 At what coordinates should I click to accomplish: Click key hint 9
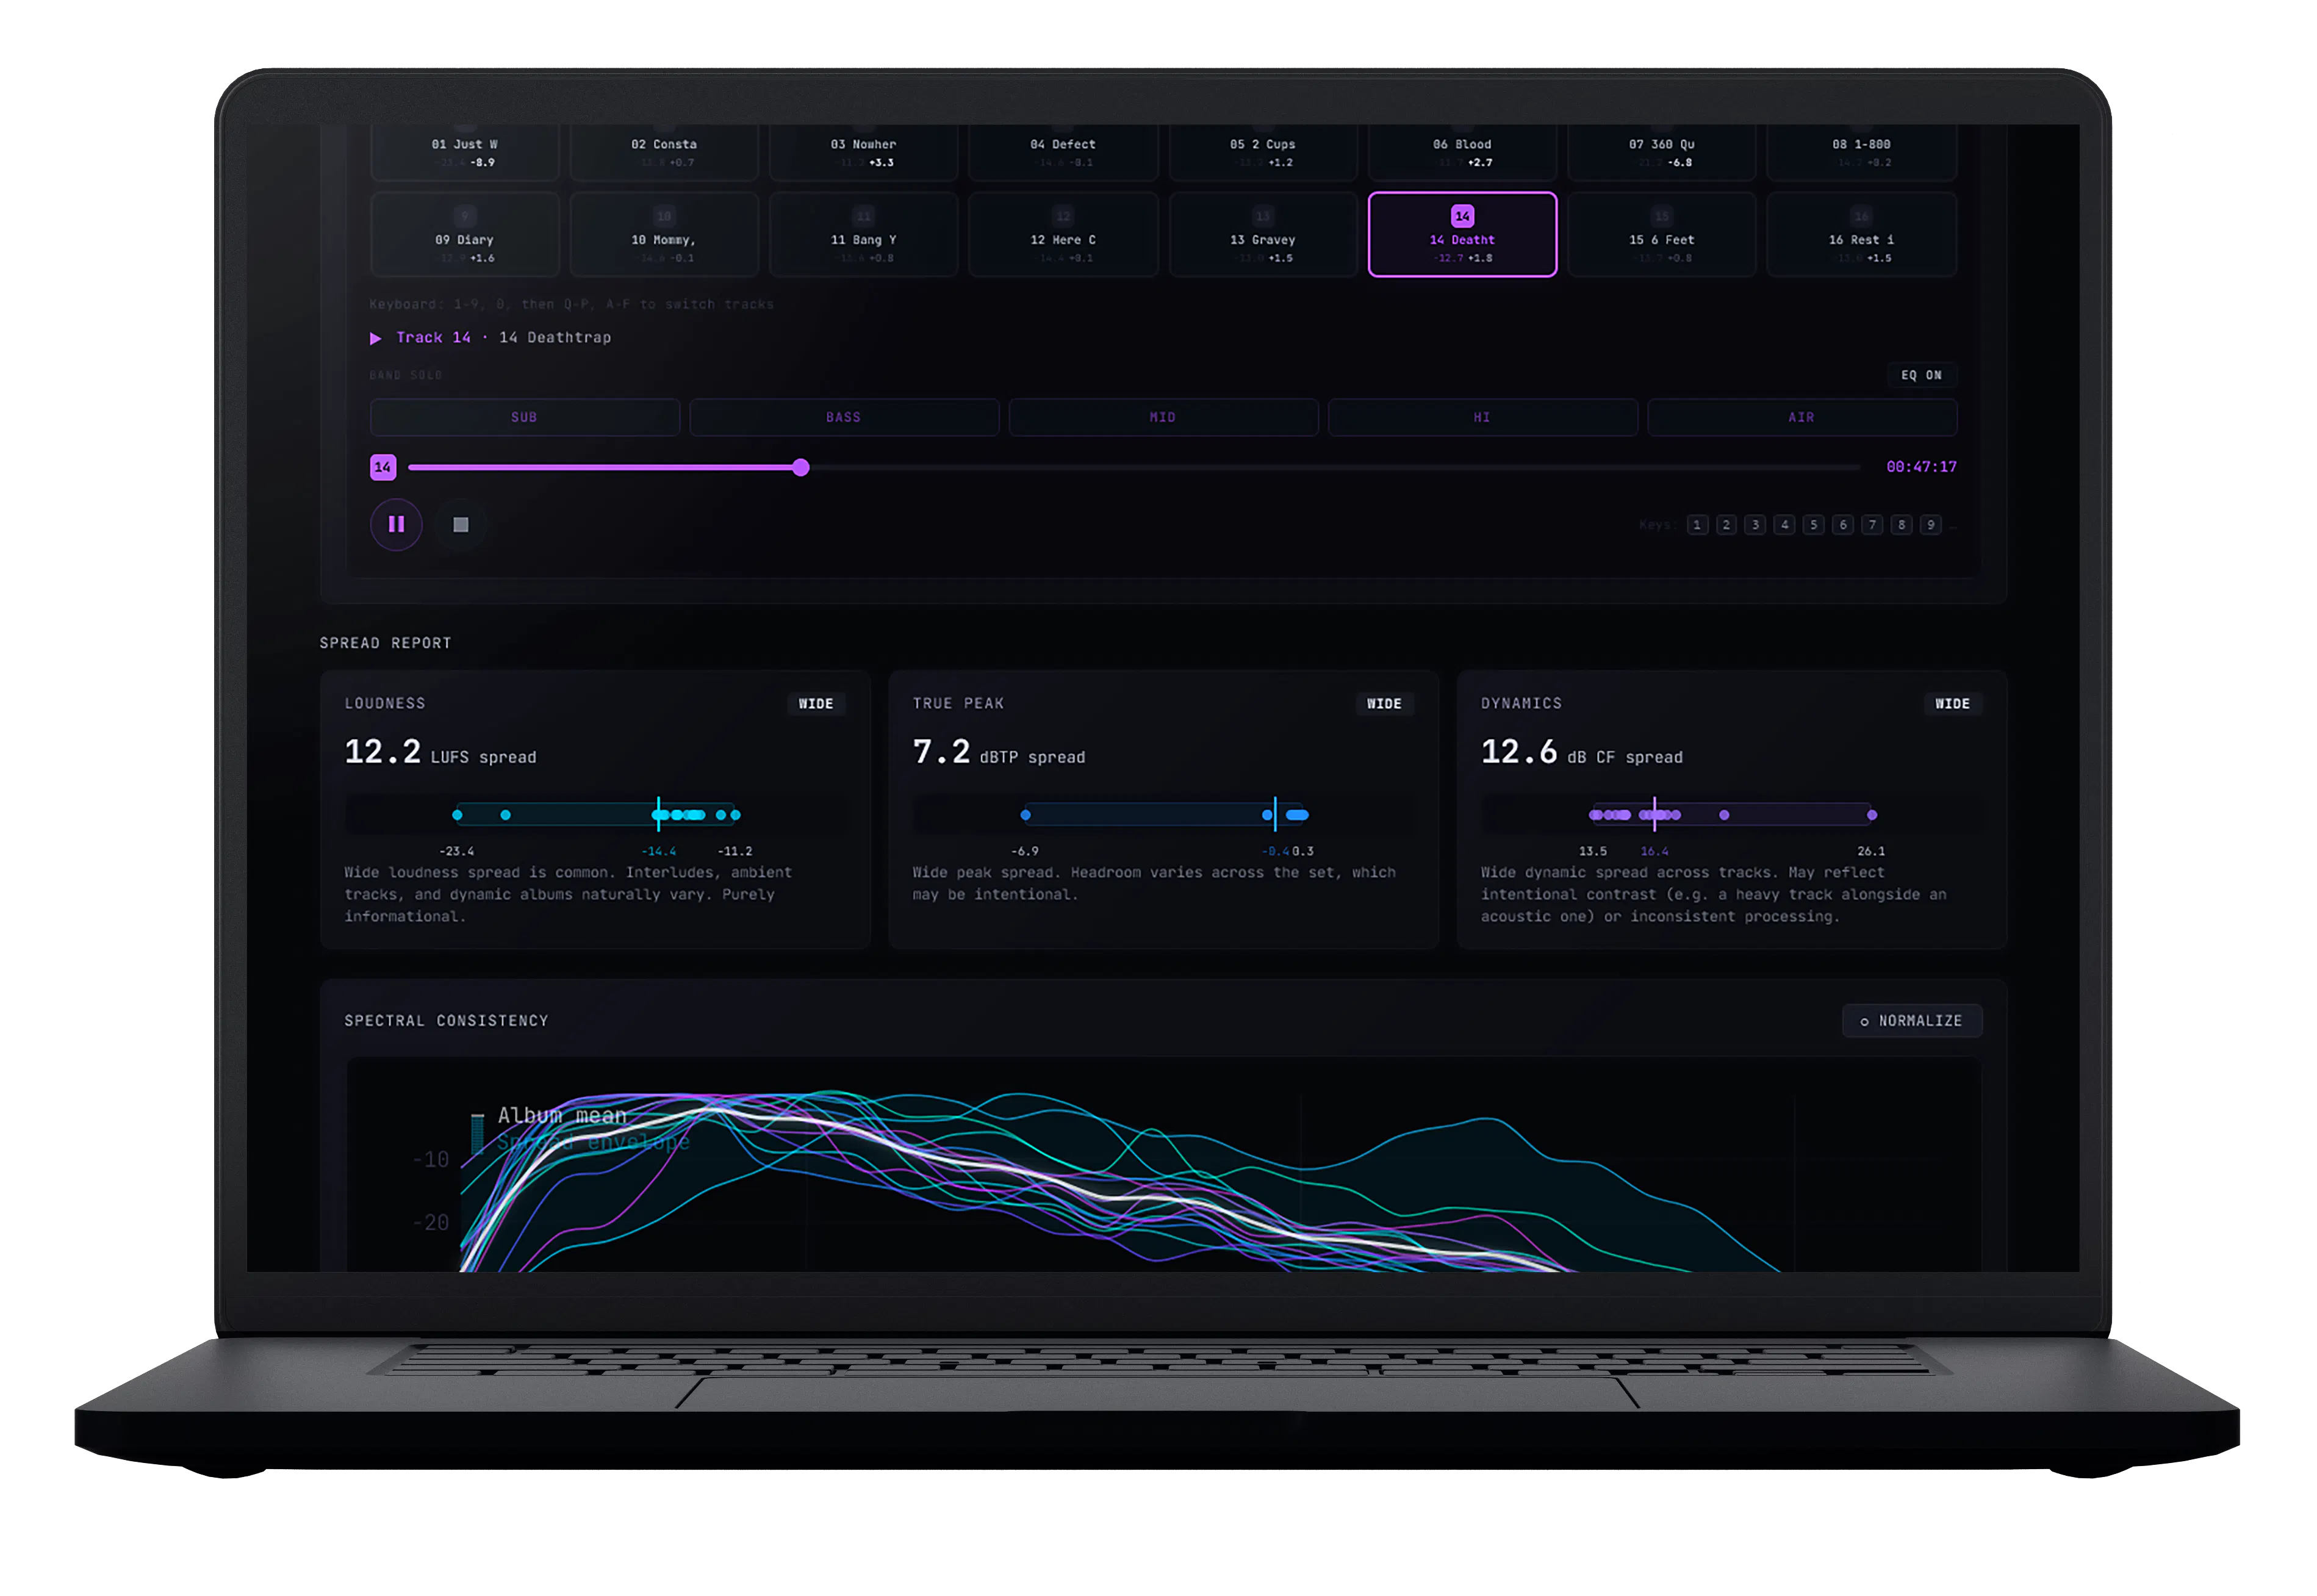1930,525
